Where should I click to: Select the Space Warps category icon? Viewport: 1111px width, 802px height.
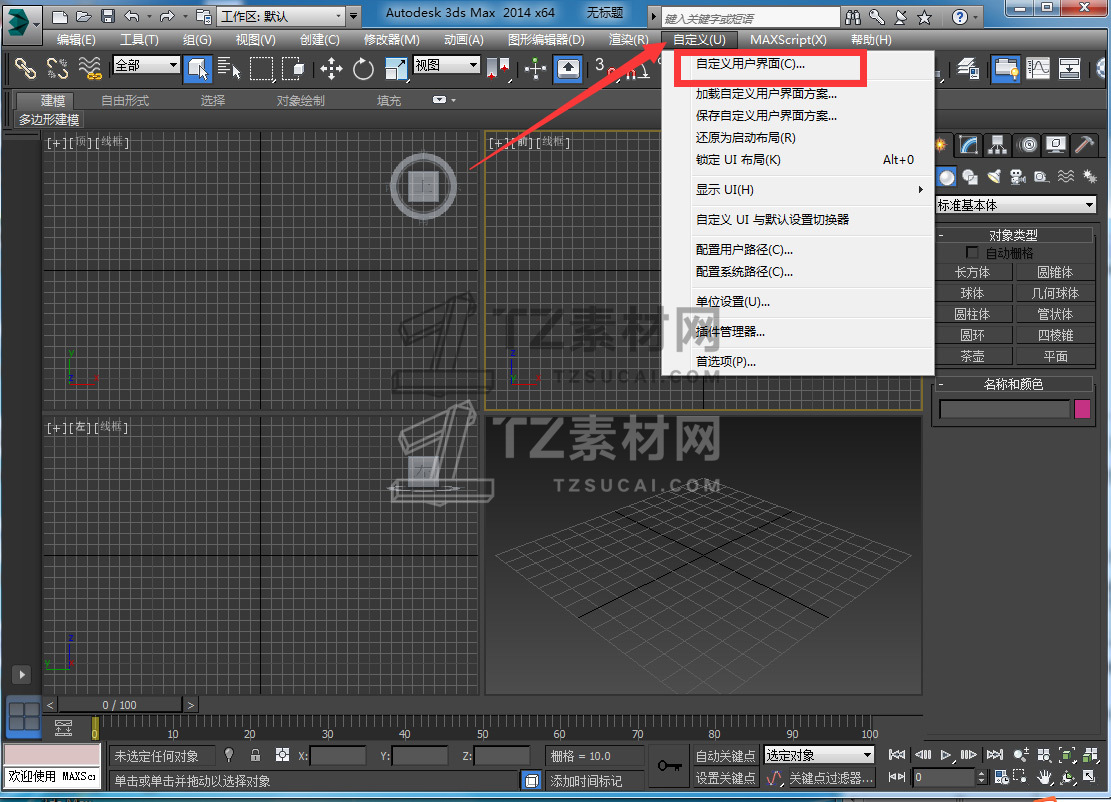(x=1066, y=176)
